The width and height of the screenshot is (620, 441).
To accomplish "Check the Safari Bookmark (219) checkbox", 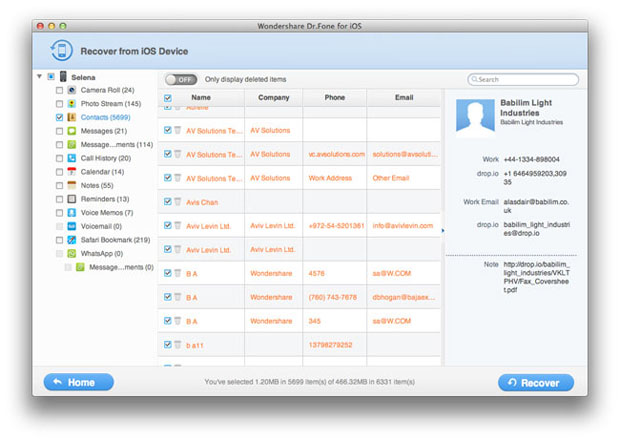I will (x=59, y=240).
